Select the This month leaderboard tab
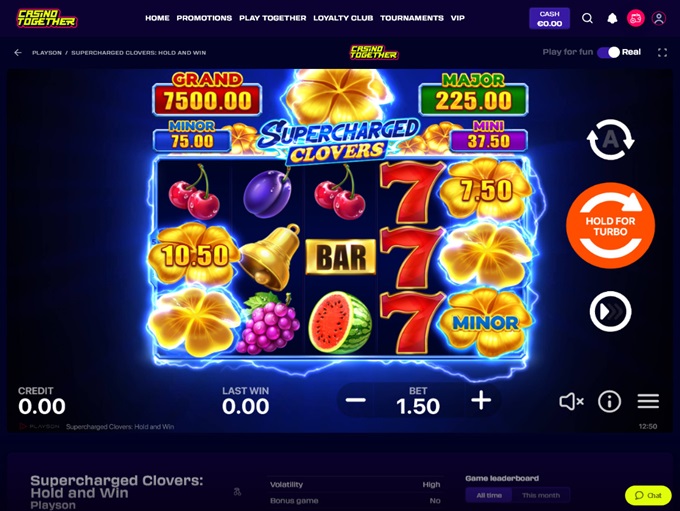This screenshot has width=680, height=511. pyautogui.click(x=540, y=495)
